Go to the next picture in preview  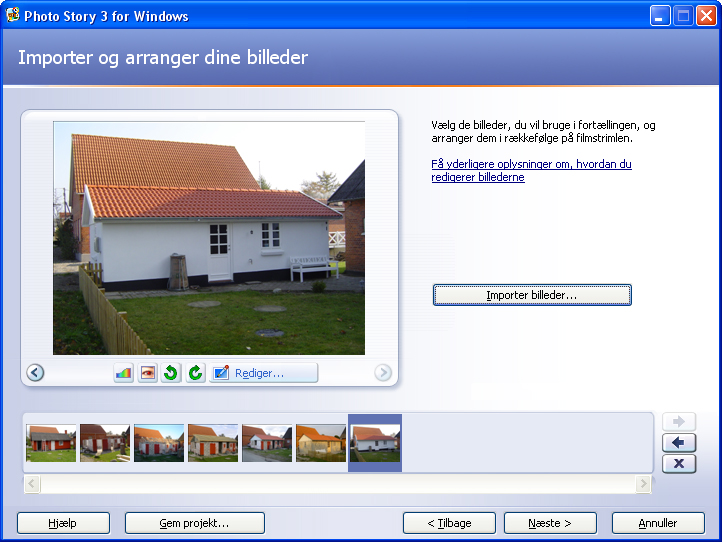383,373
